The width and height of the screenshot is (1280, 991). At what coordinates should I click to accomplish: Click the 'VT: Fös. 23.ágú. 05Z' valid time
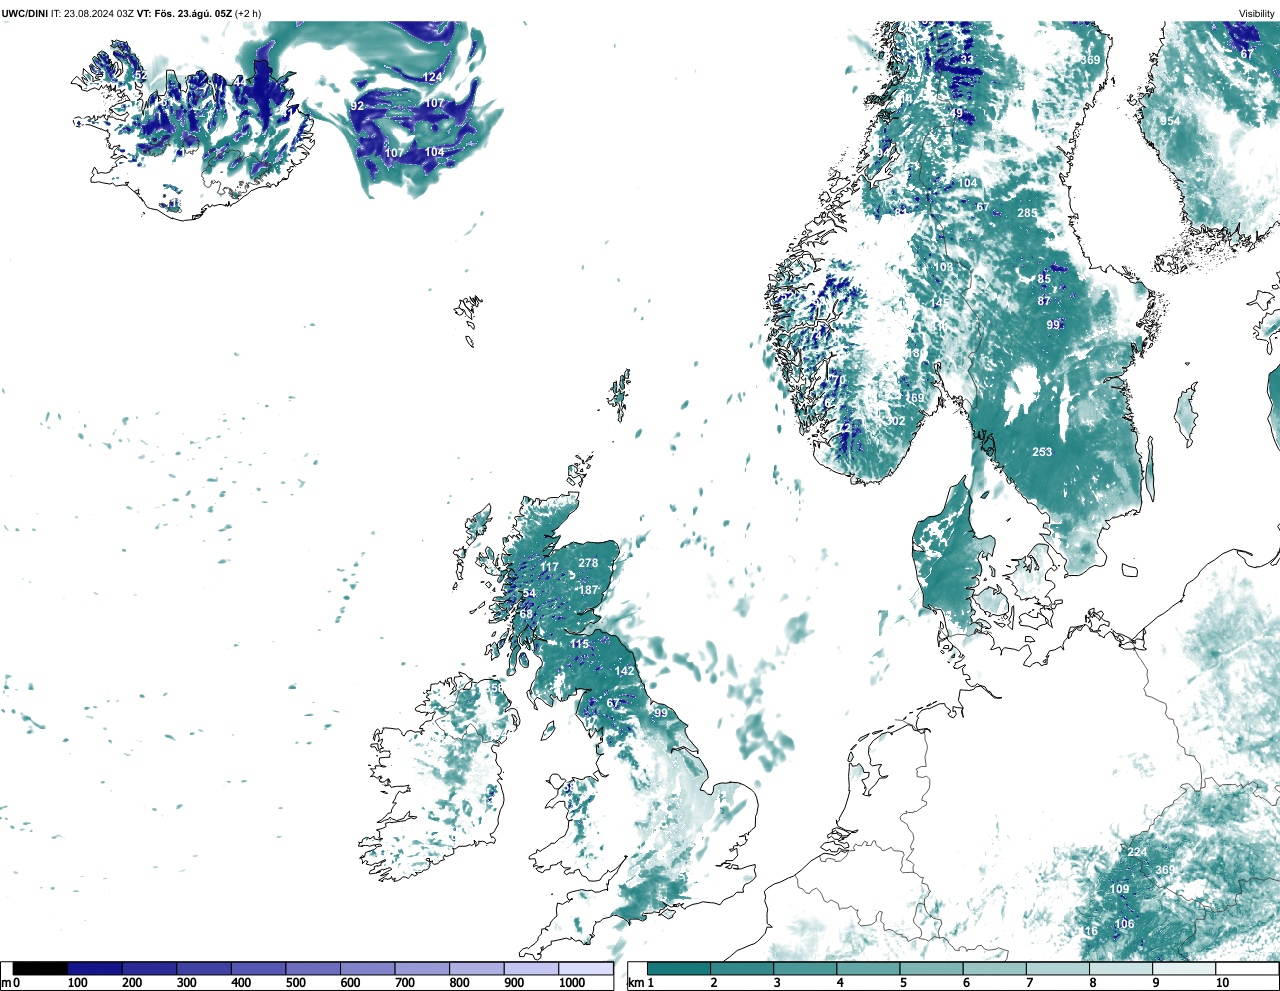coord(185,13)
